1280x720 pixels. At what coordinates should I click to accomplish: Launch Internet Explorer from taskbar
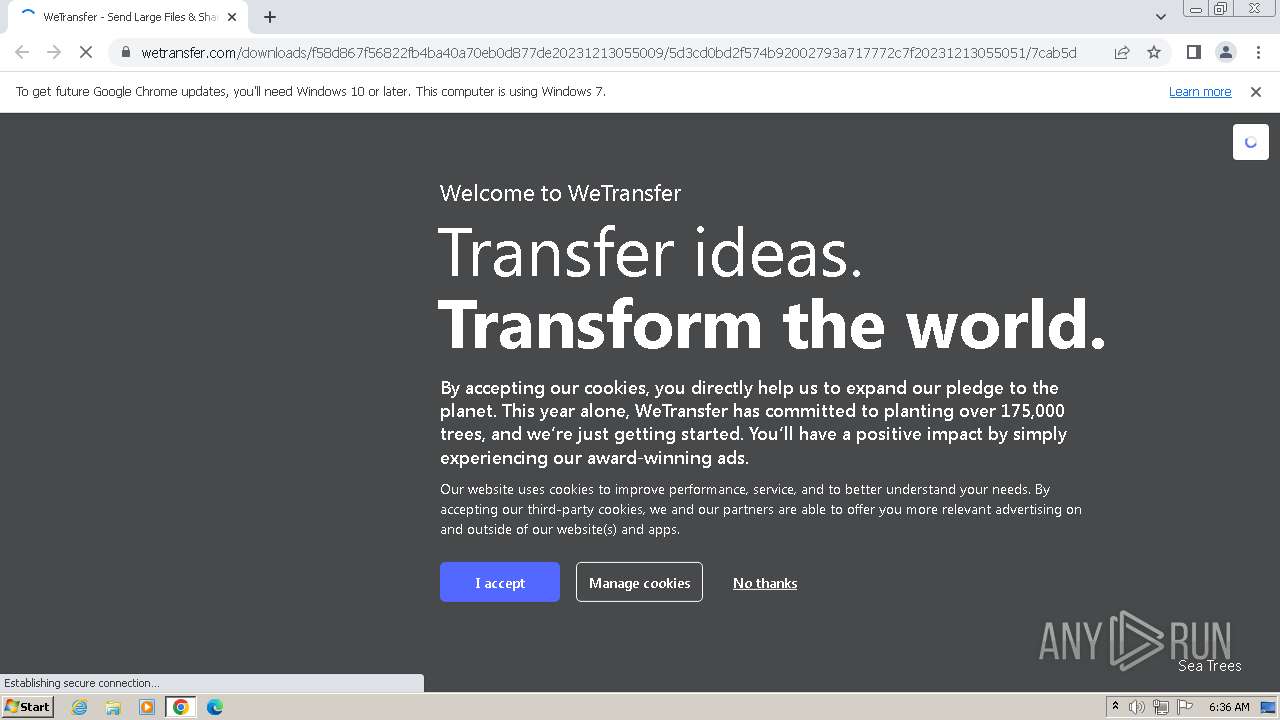(x=79, y=707)
